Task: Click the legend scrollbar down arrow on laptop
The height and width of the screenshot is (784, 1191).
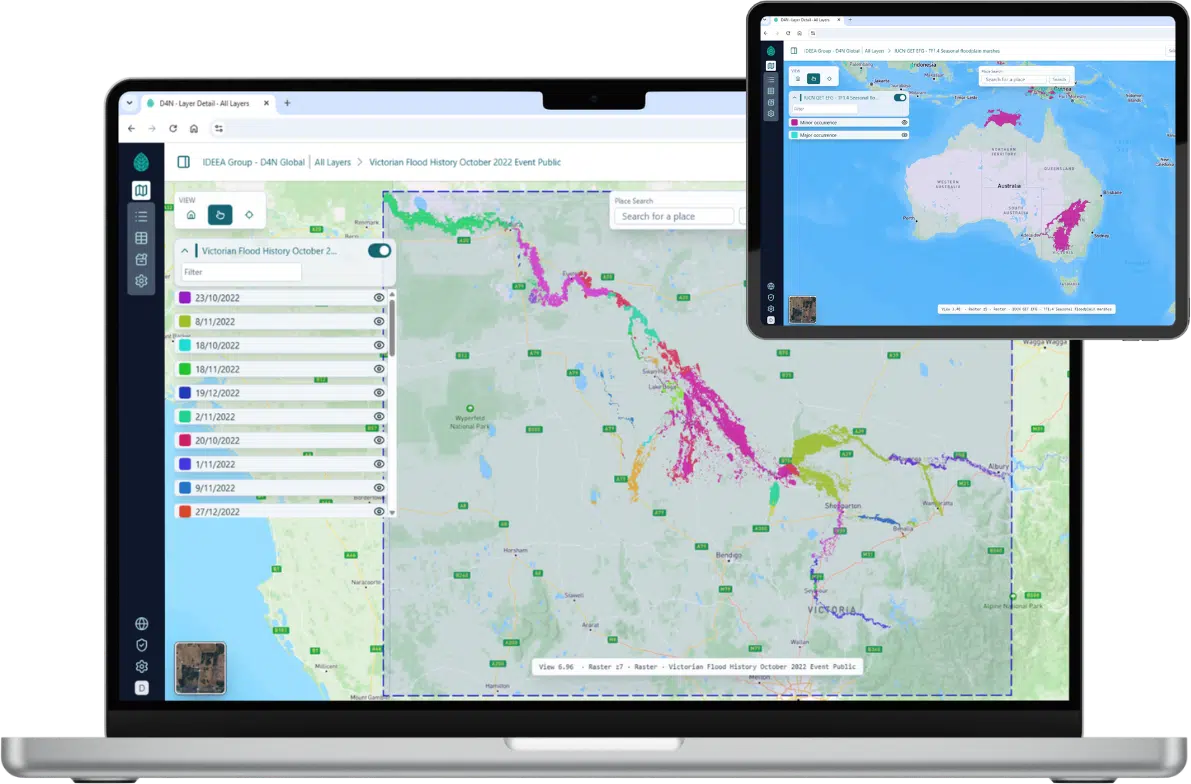Action: tap(392, 513)
